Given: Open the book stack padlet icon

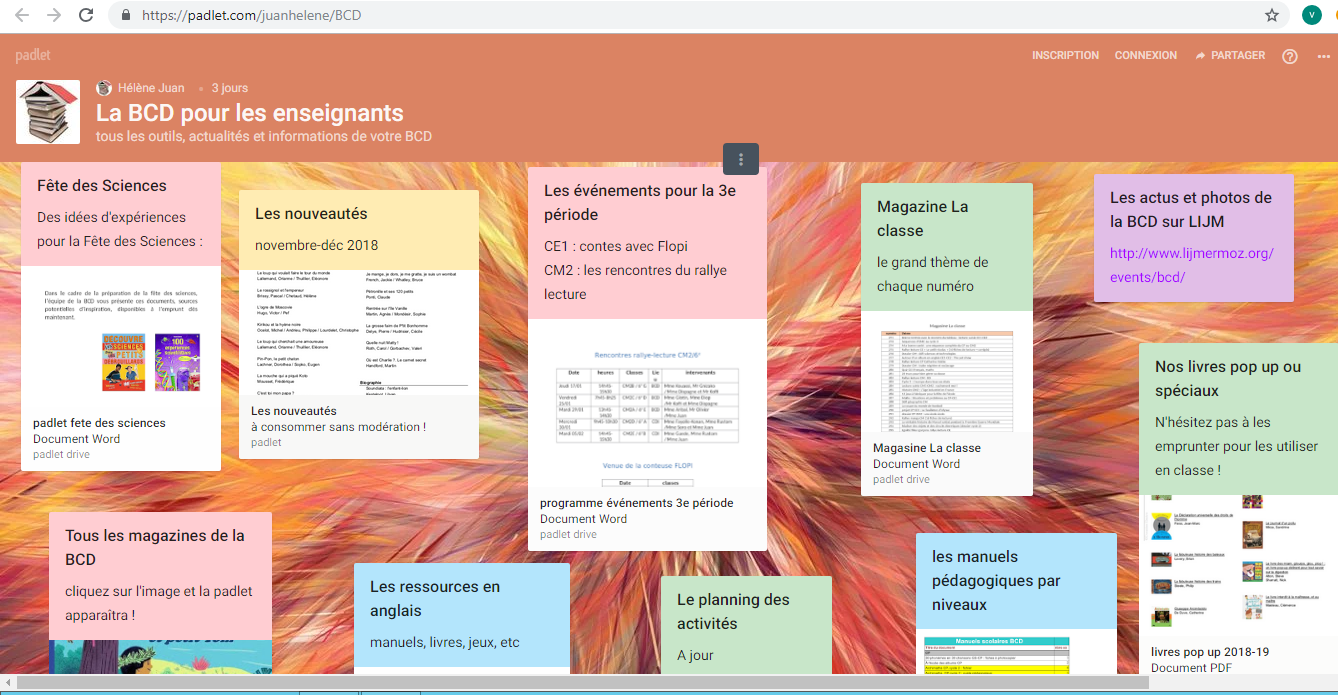Looking at the screenshot, I should (x=48, y=112).
